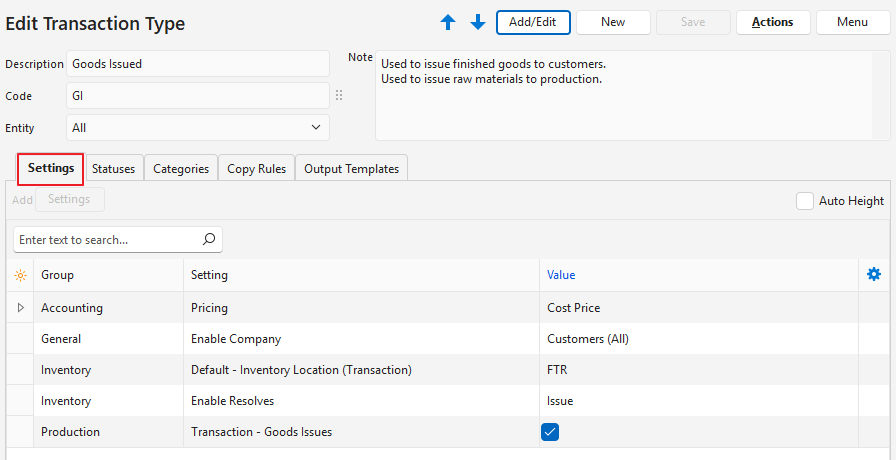Open the Actions menu button
896x460 pixels.
click(x=772, y=22)
